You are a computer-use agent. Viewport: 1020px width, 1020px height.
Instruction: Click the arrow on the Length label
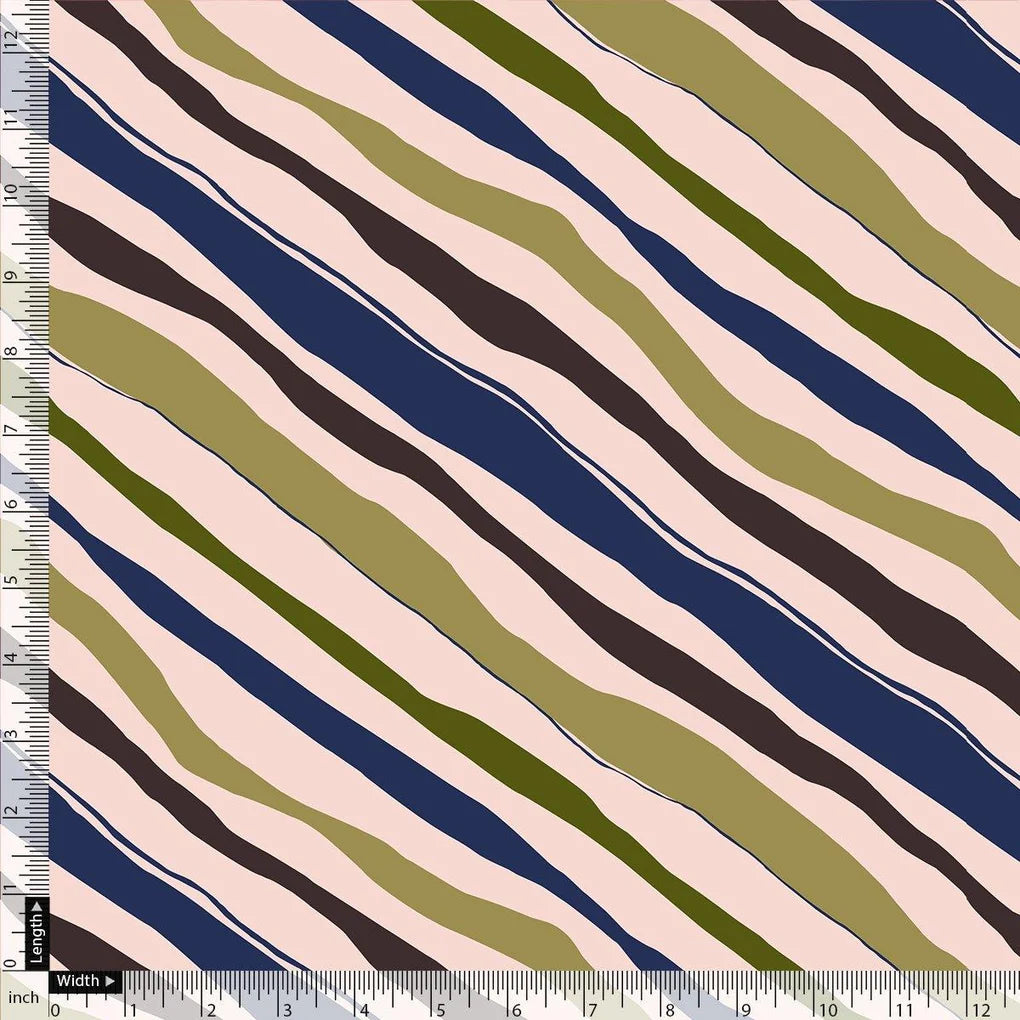[x=37, y=908]
